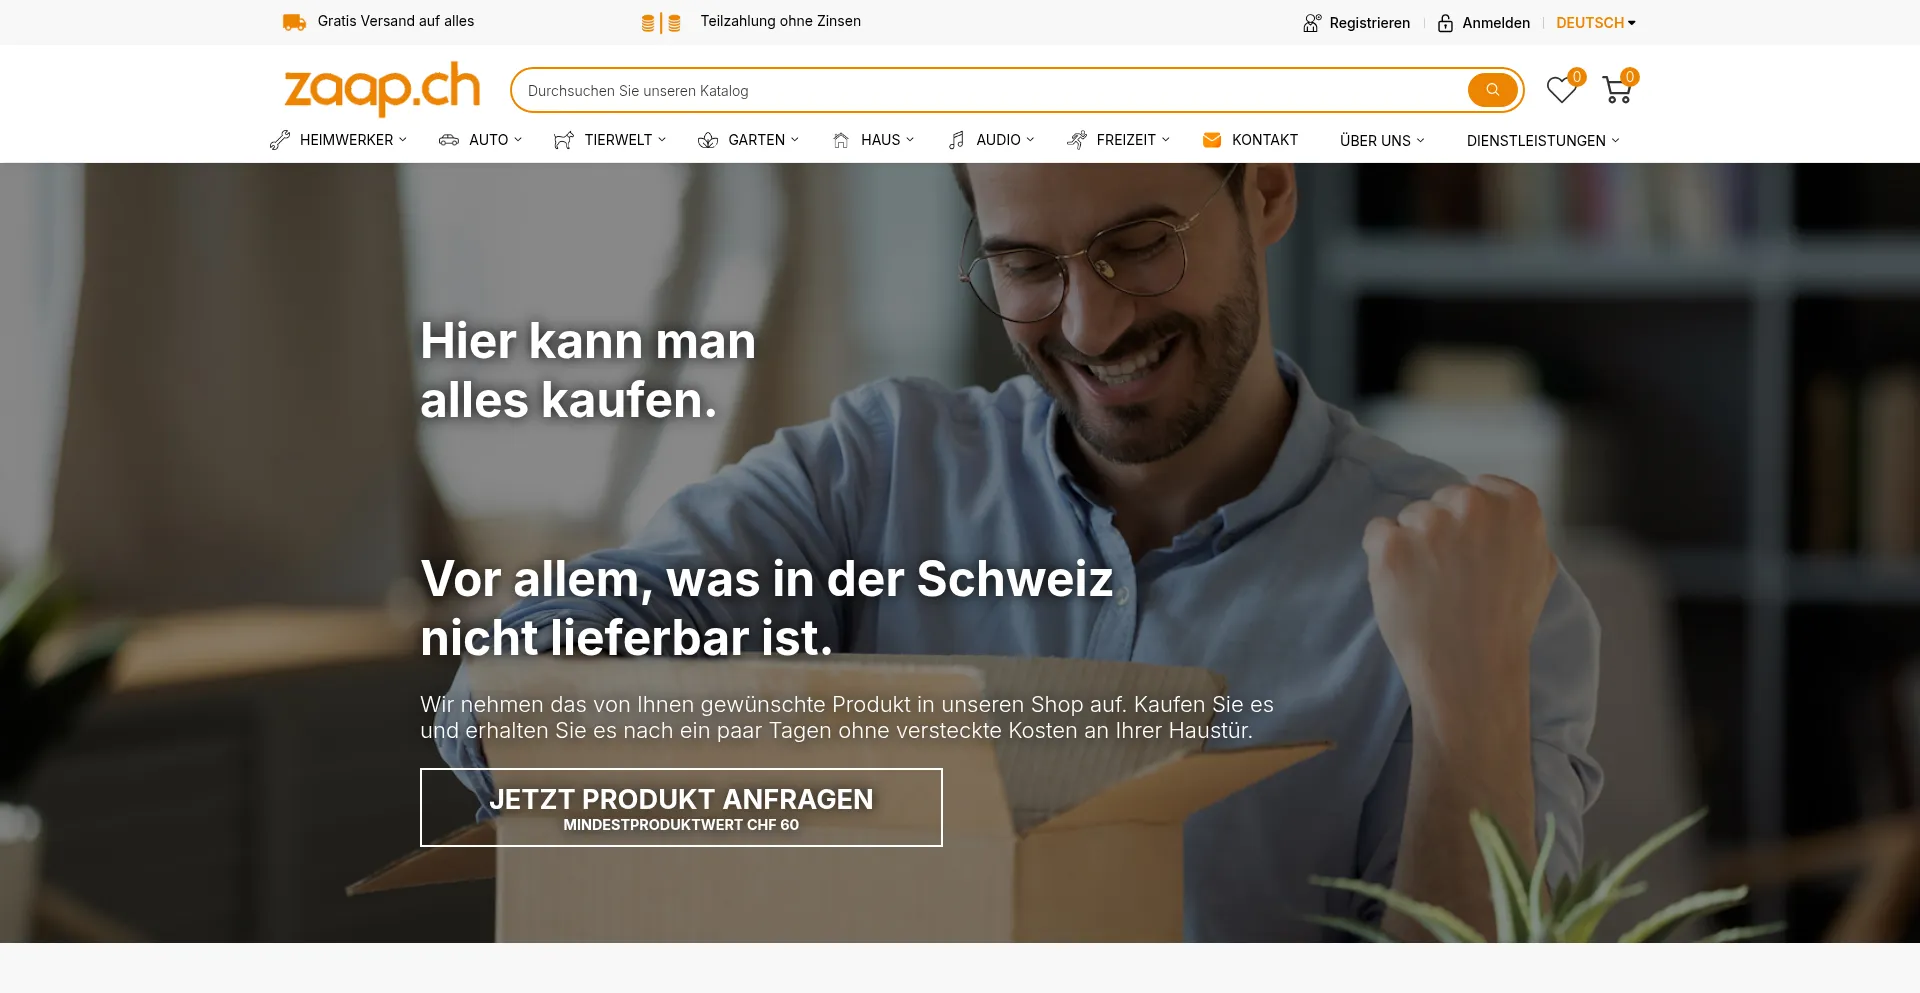The height and width of the screenshot is (993, 1920).
Task: Click the padlock login icon
Action: tap(1445, 23)
